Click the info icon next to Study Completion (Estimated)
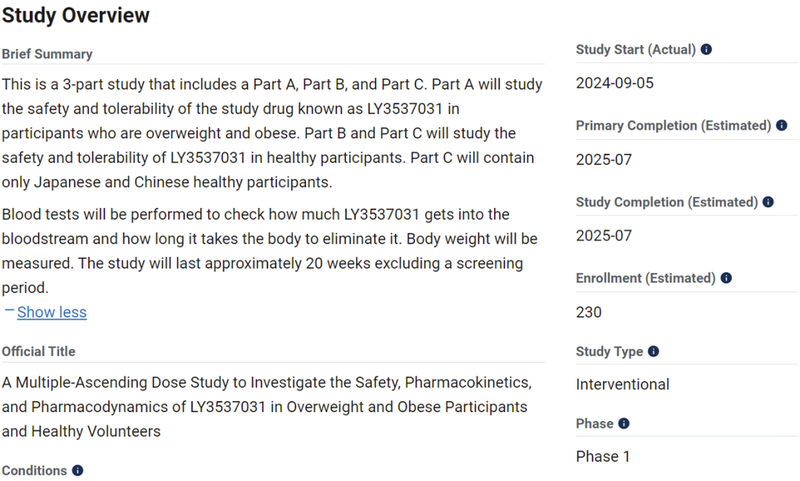Viewport: 800px width, 481px height. point(768,202)
